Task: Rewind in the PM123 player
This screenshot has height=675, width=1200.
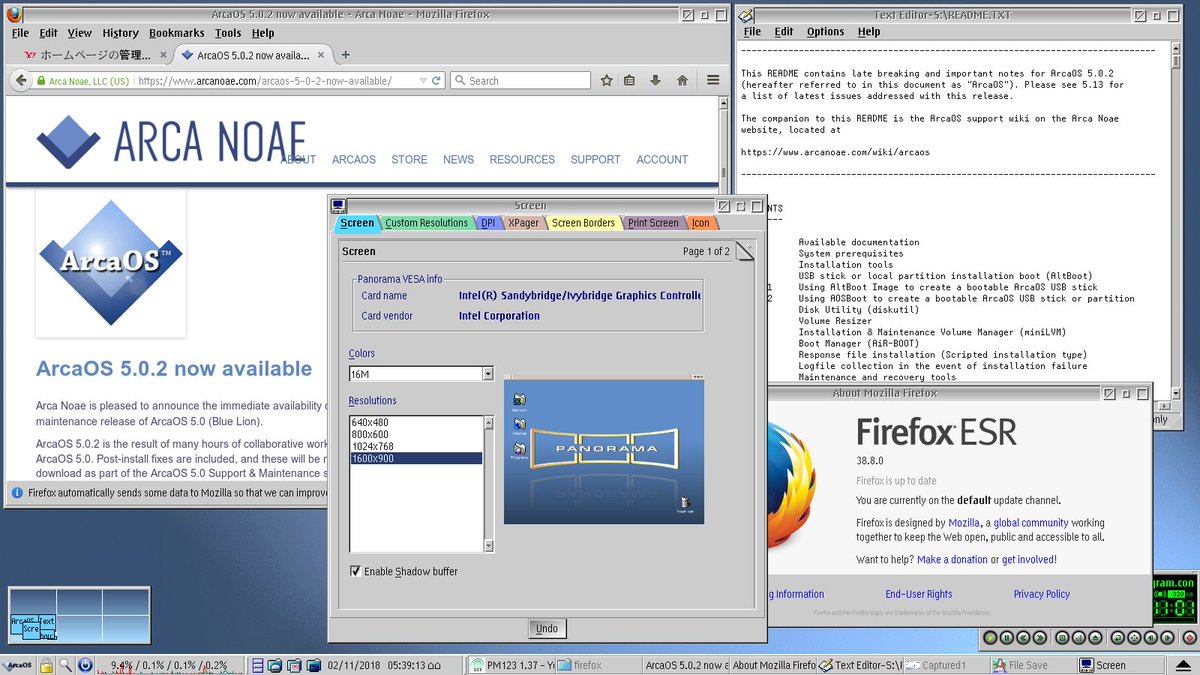Action: pos(1023,636)
